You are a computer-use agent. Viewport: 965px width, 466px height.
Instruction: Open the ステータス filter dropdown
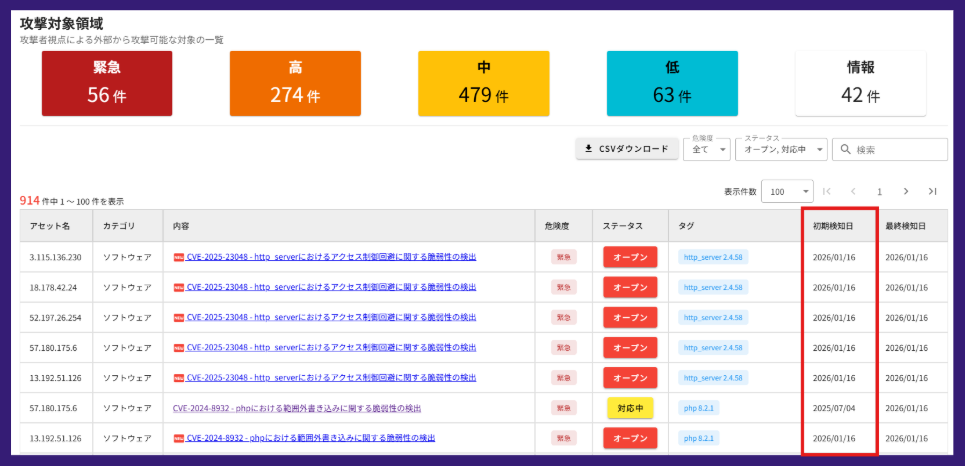click(780, 149)
